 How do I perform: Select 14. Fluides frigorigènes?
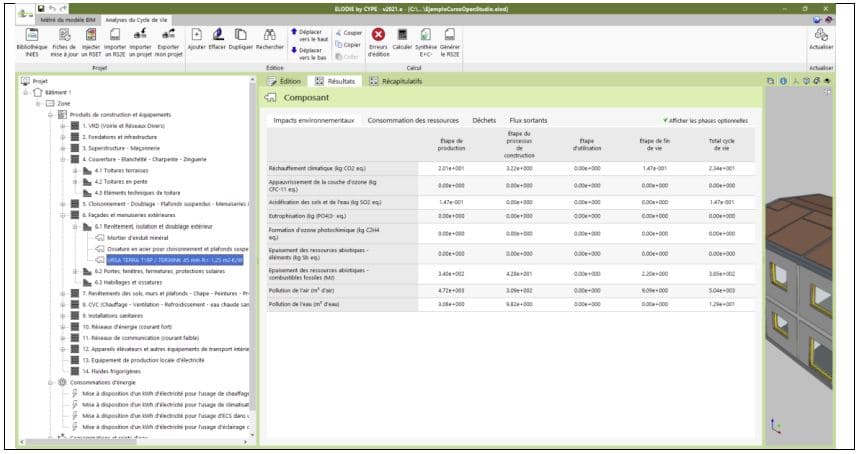[111, 371]
